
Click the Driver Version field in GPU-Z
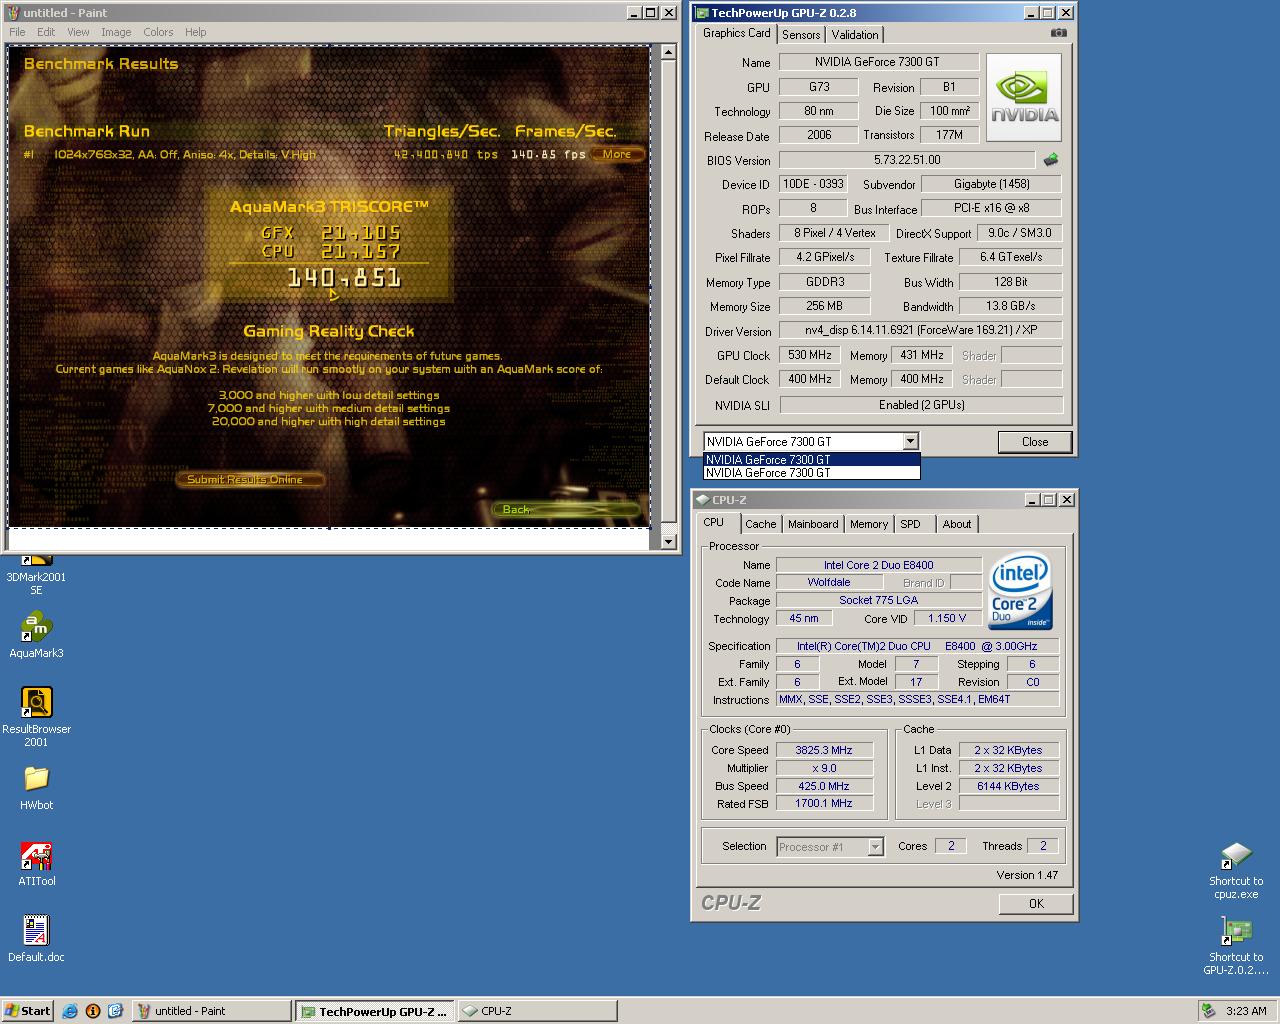coord(920,330)
